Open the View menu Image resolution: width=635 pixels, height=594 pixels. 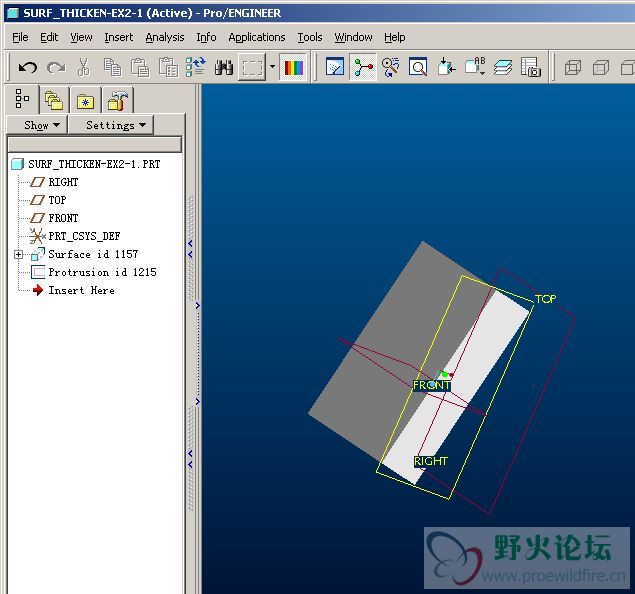[81, 37]
